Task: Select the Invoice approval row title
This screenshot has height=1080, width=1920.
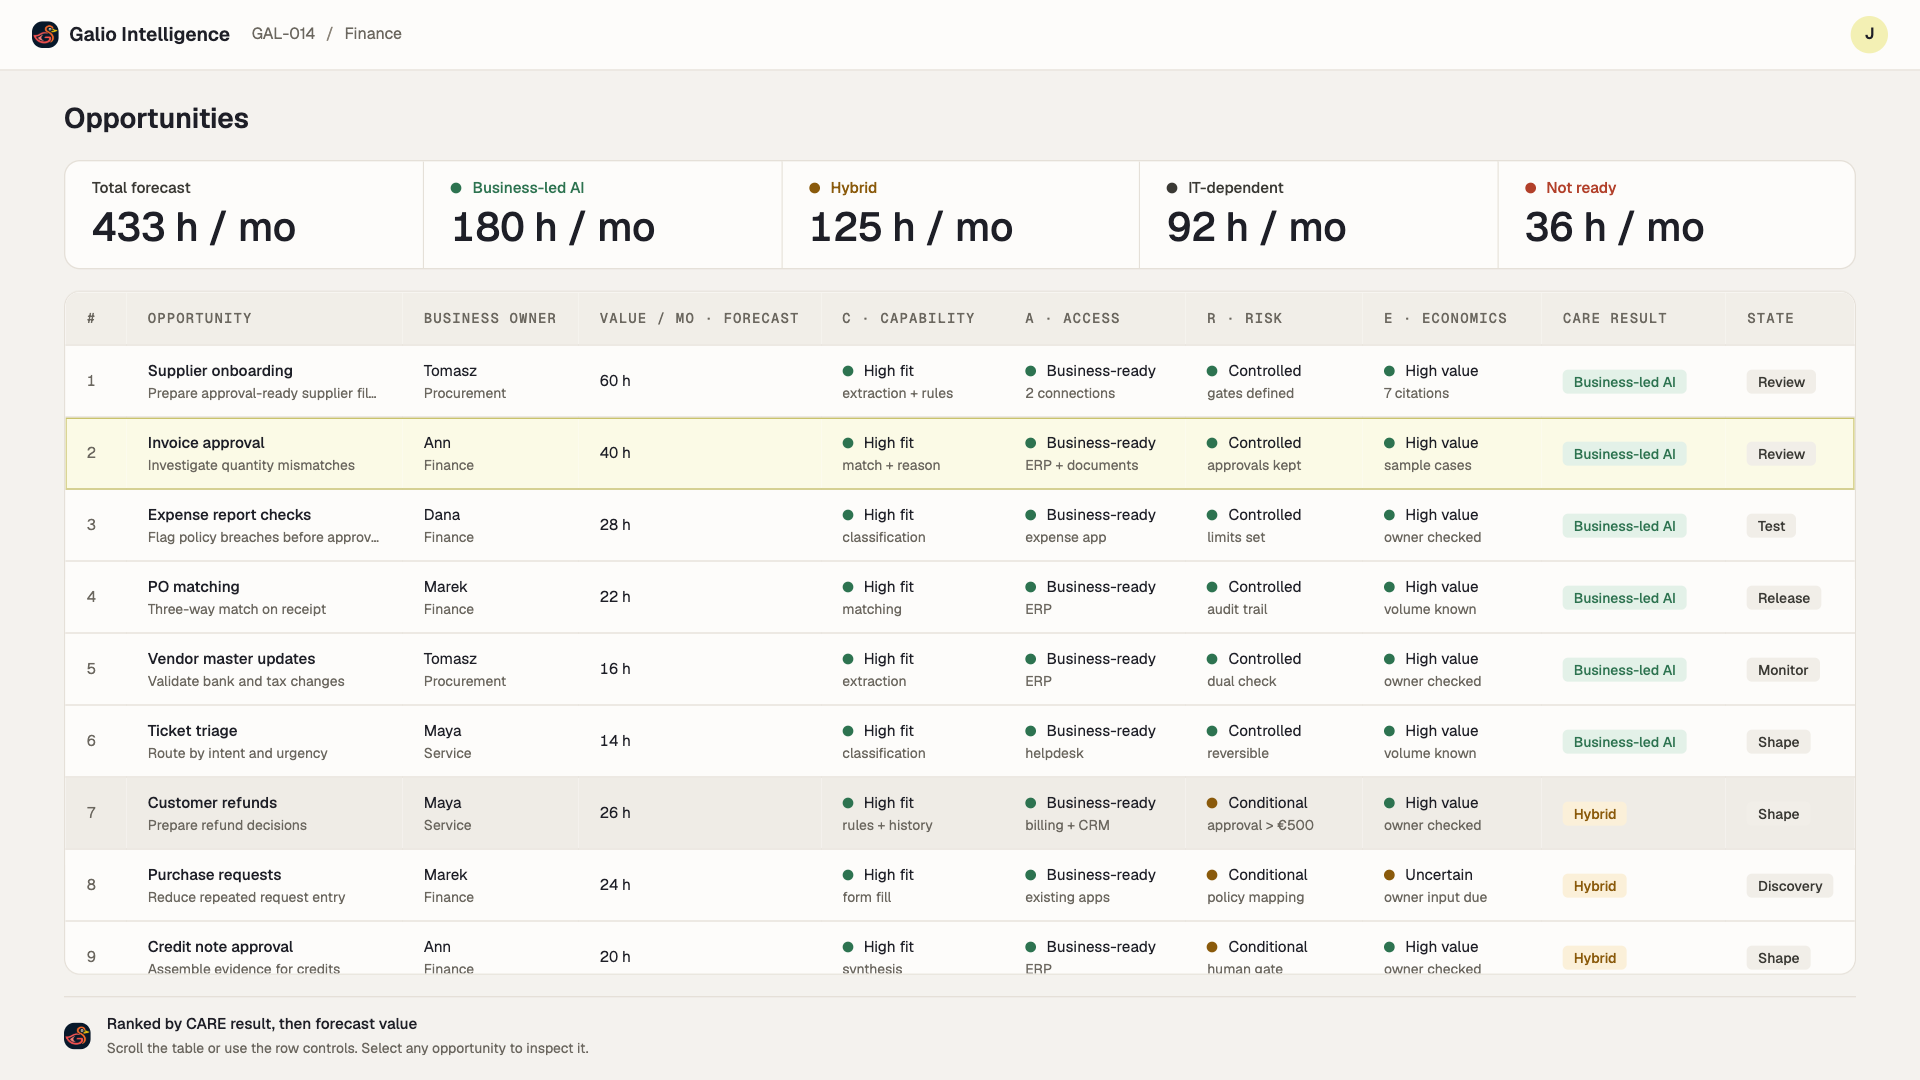Action: tap(206, 443)
